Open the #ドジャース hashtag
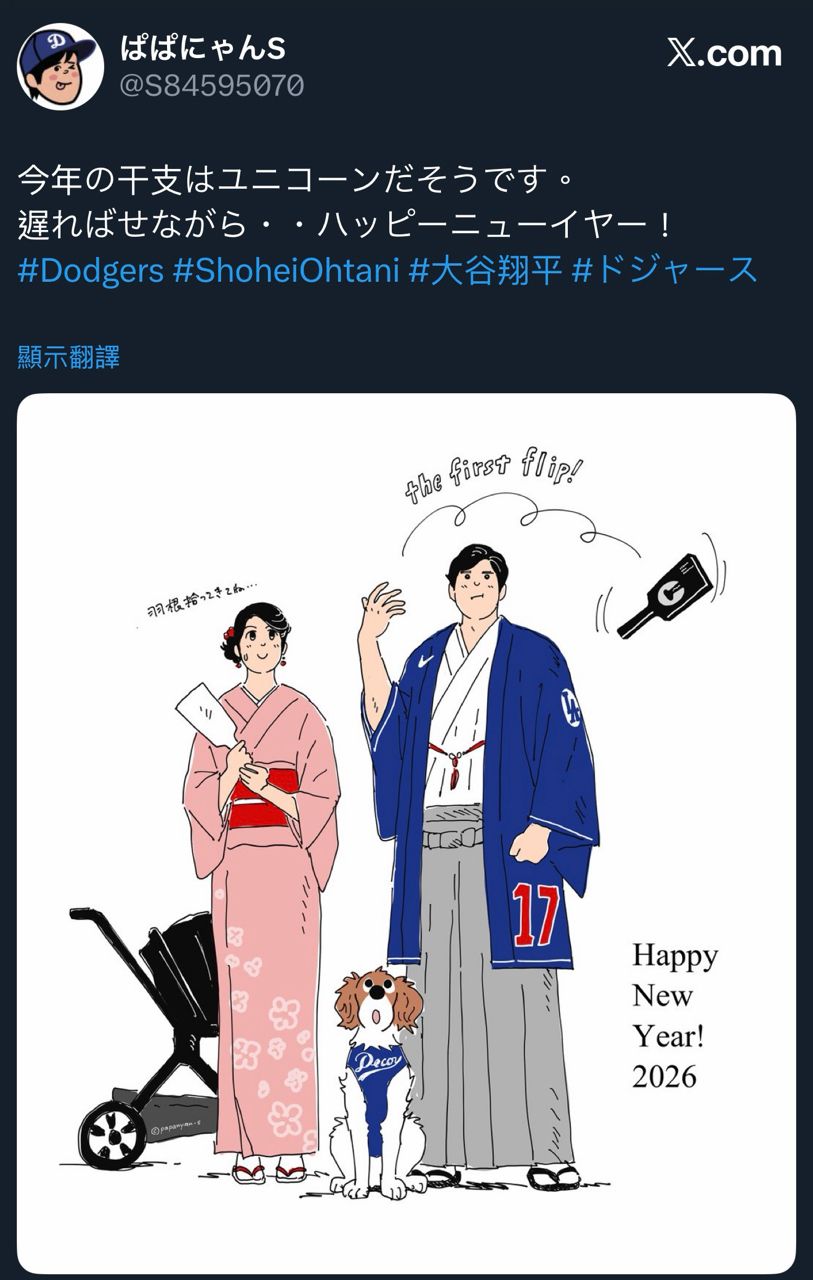The image size is (813, 1280). 665,270
